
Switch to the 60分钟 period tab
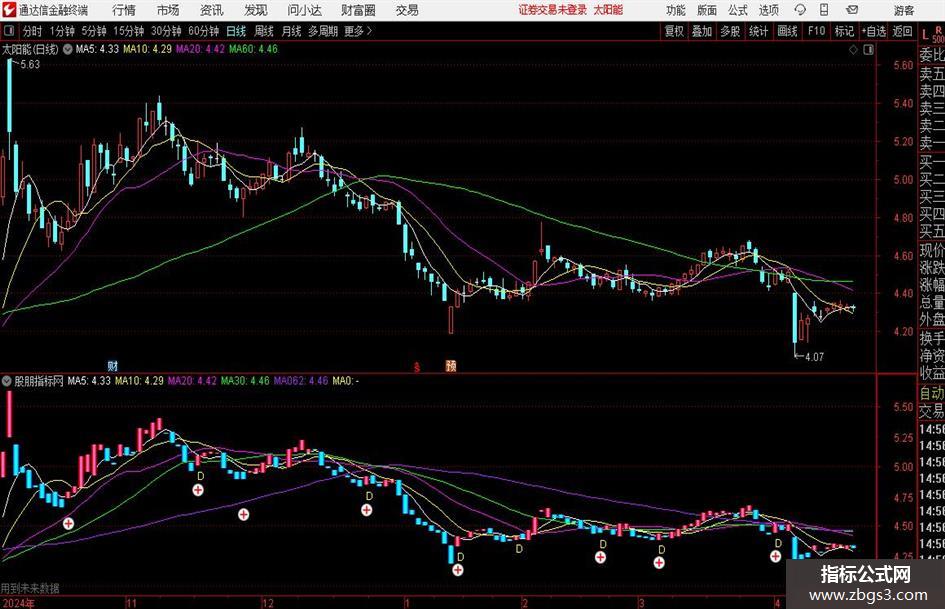[x=203, y=31]
